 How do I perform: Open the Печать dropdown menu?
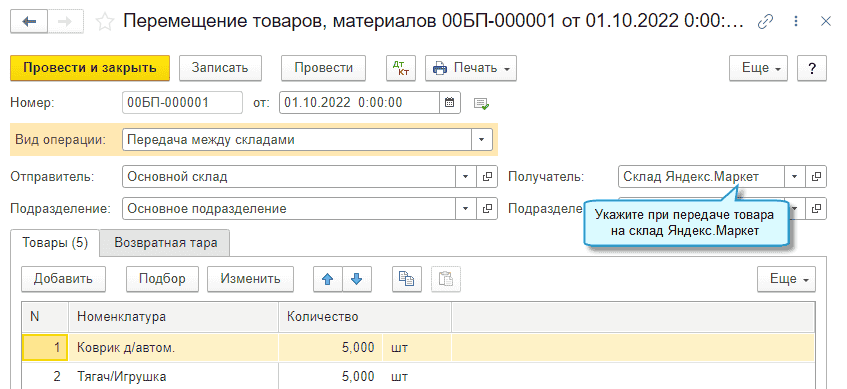pos(471,68)
